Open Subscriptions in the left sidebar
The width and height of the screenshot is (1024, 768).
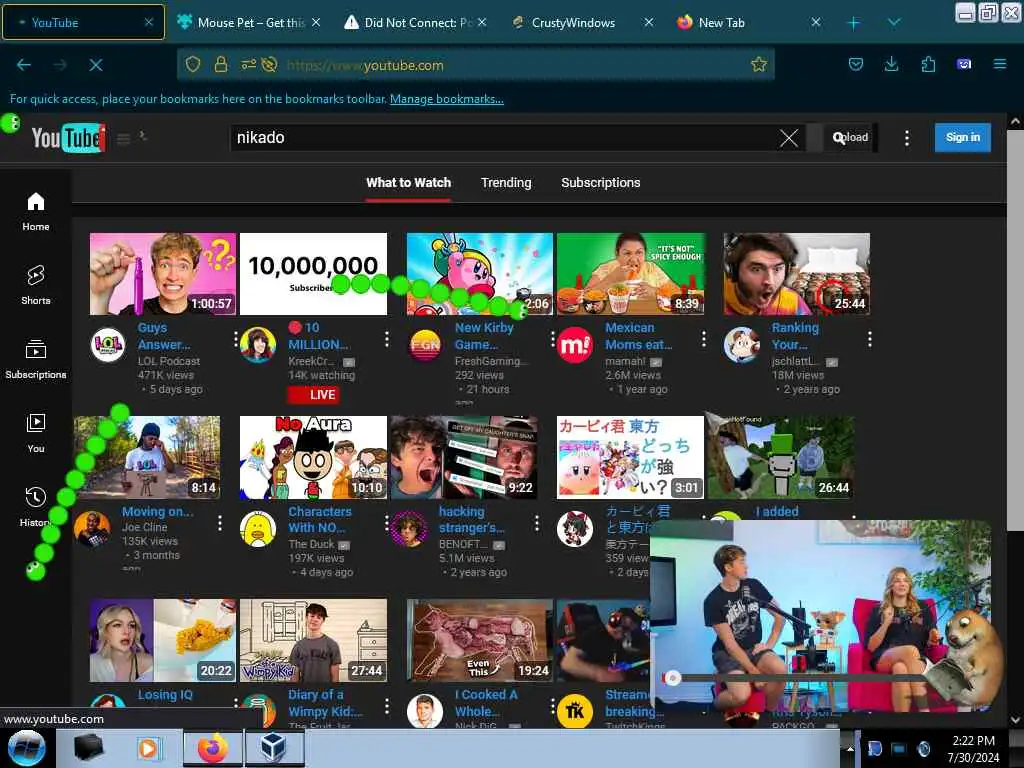point(36,359)
